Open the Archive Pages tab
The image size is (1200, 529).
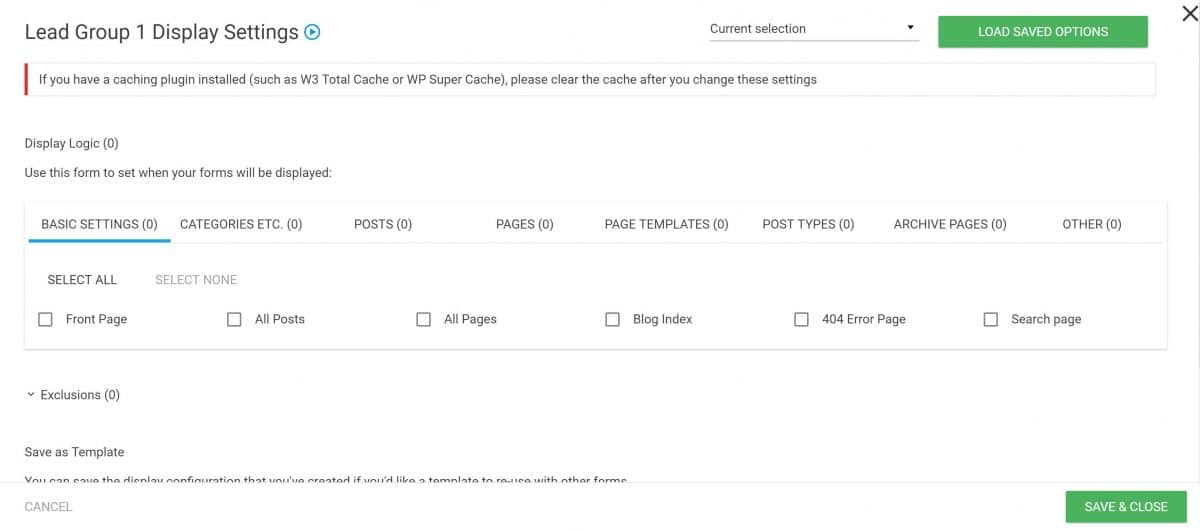point(950,224)
